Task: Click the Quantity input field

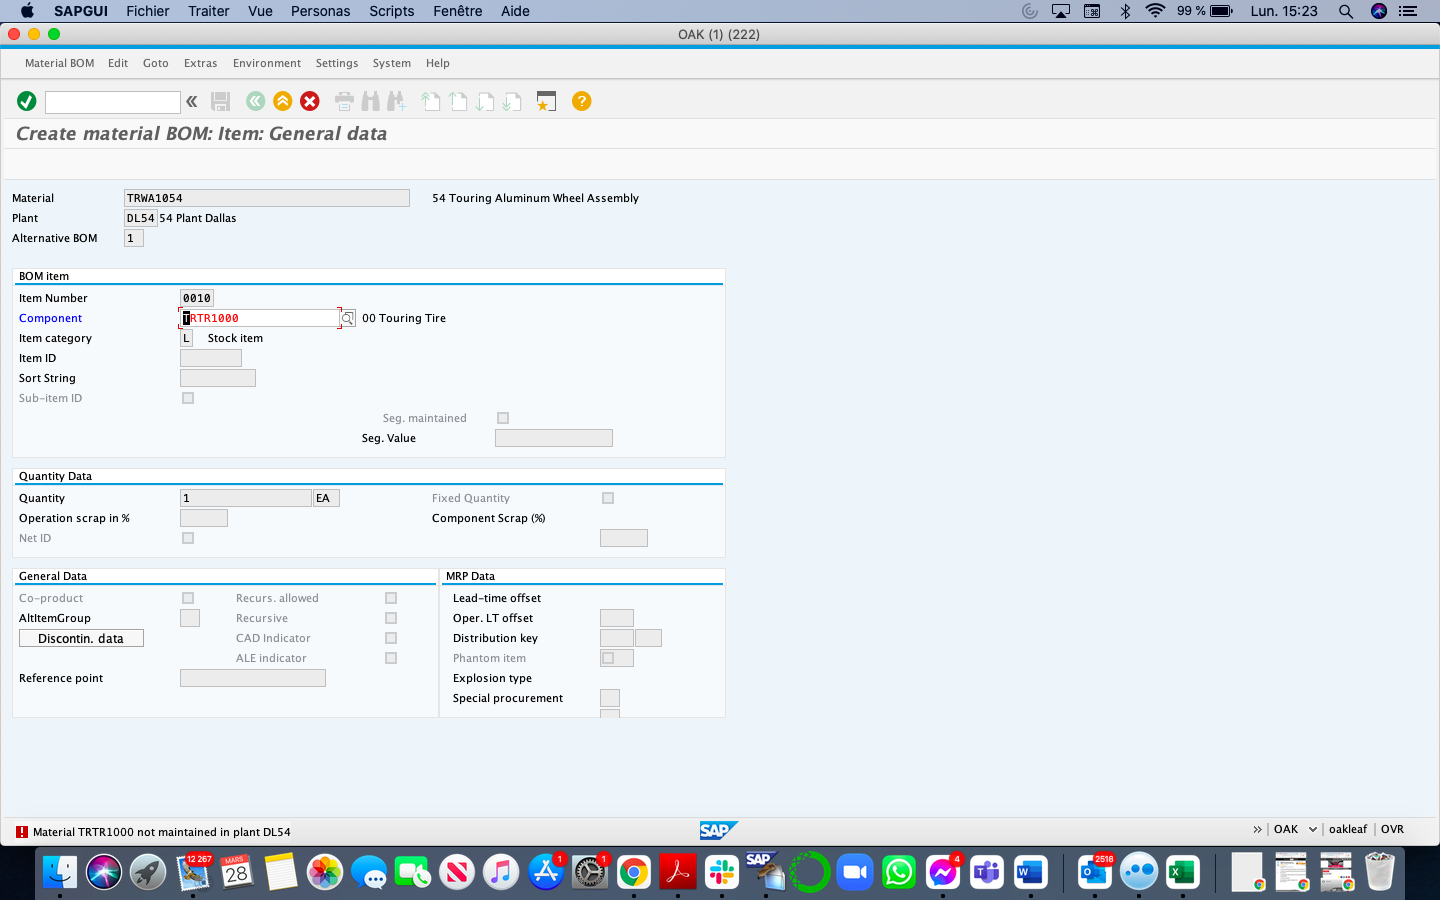Action: (246, 498)
